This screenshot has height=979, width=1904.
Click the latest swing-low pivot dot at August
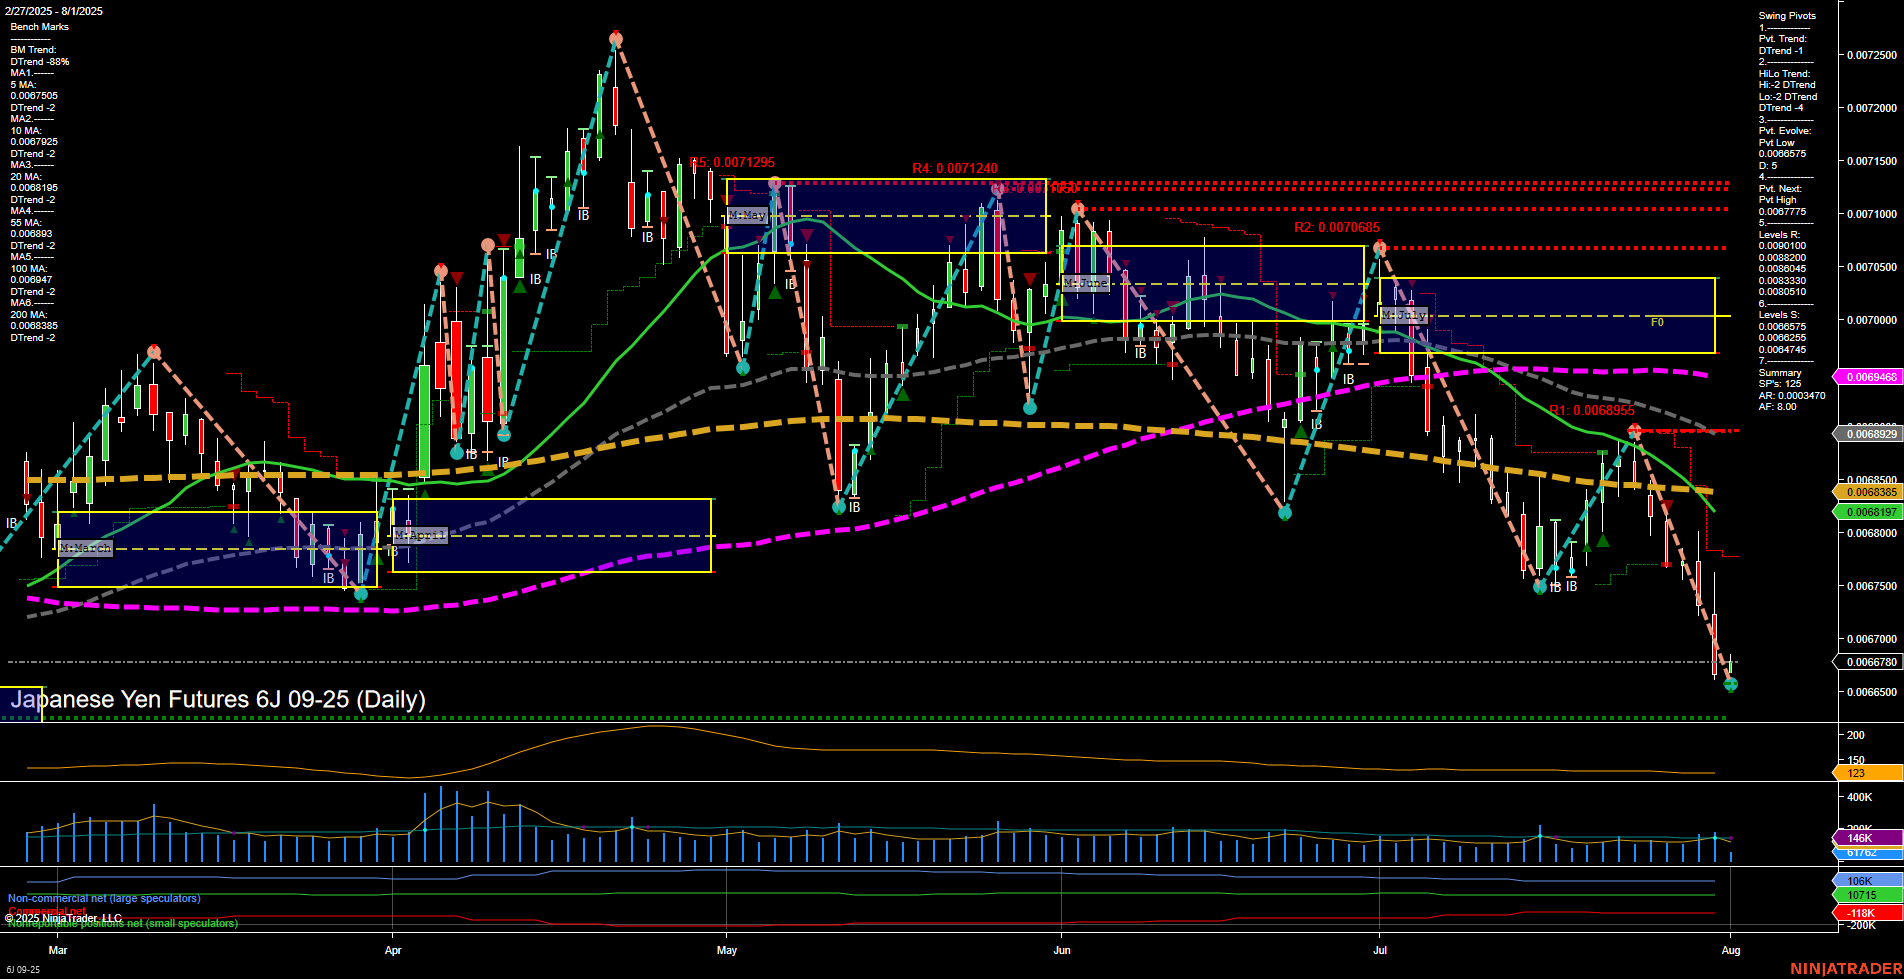click(1732, 684)
